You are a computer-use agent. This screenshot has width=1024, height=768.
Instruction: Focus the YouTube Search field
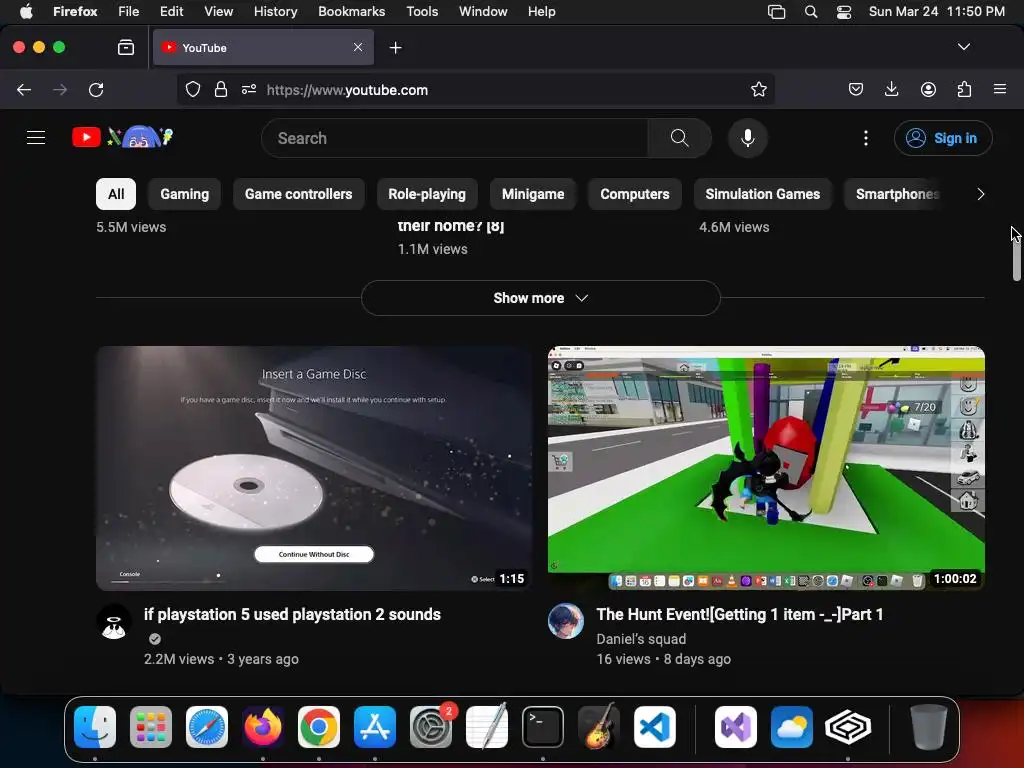pos(455,138)
